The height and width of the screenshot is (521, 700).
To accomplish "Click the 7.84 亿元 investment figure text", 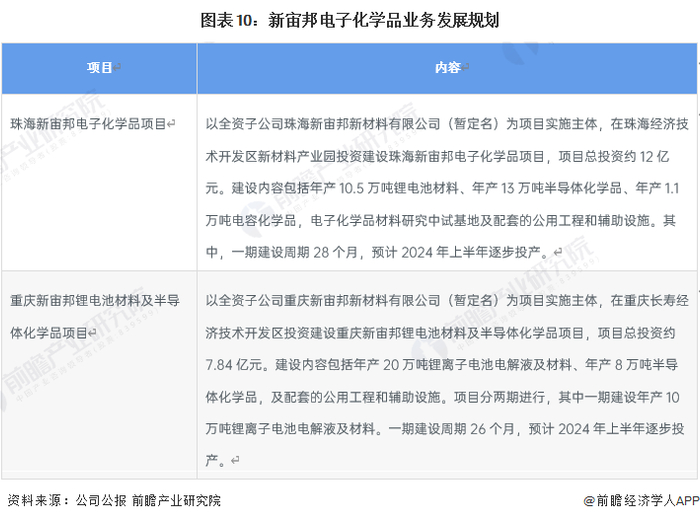I will (x=234, y=365).
